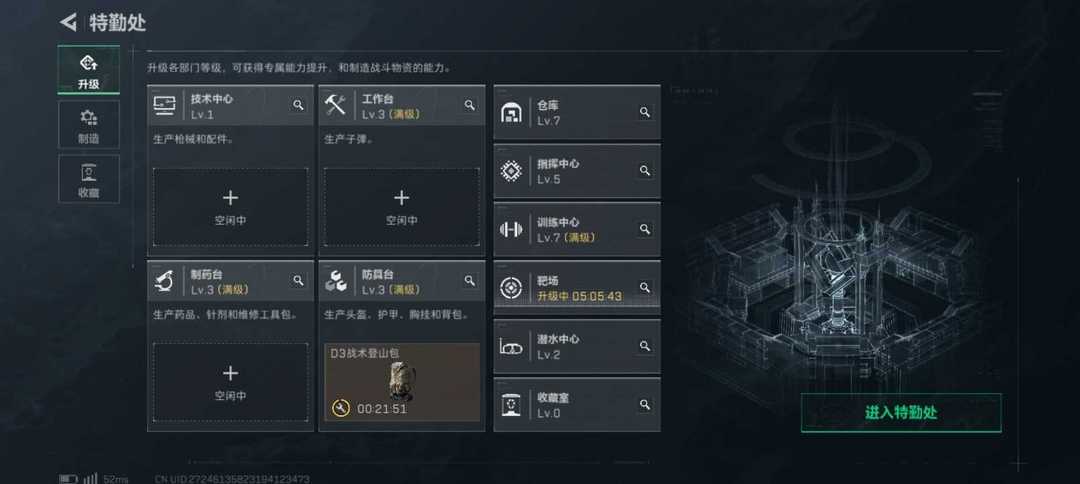1080x484 pixels.
Task: View 训练中心 details using magnifier icon
Action: [x=645, y=229]
